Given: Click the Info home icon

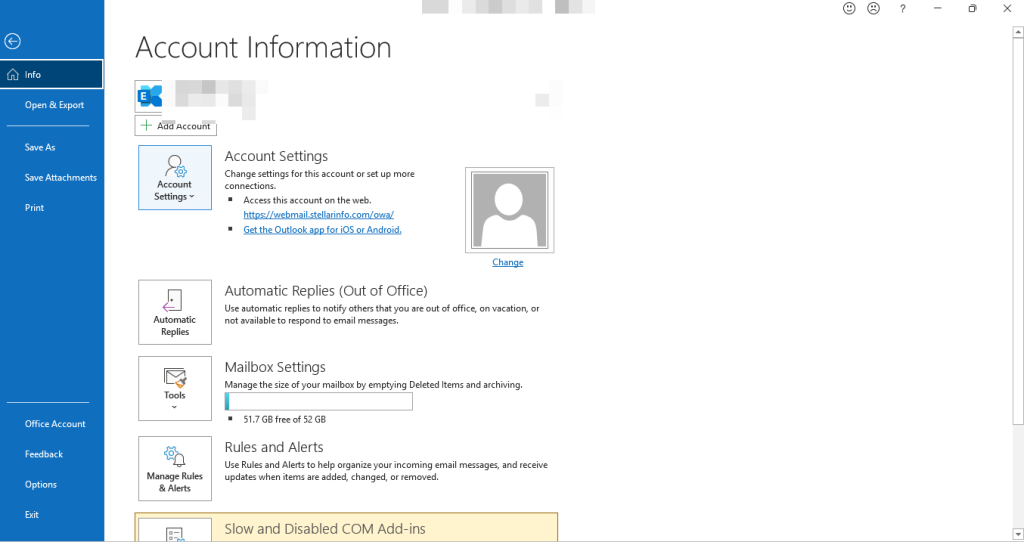Looking at the screenshot, I should pyautogui.click(x=12, y=74).
